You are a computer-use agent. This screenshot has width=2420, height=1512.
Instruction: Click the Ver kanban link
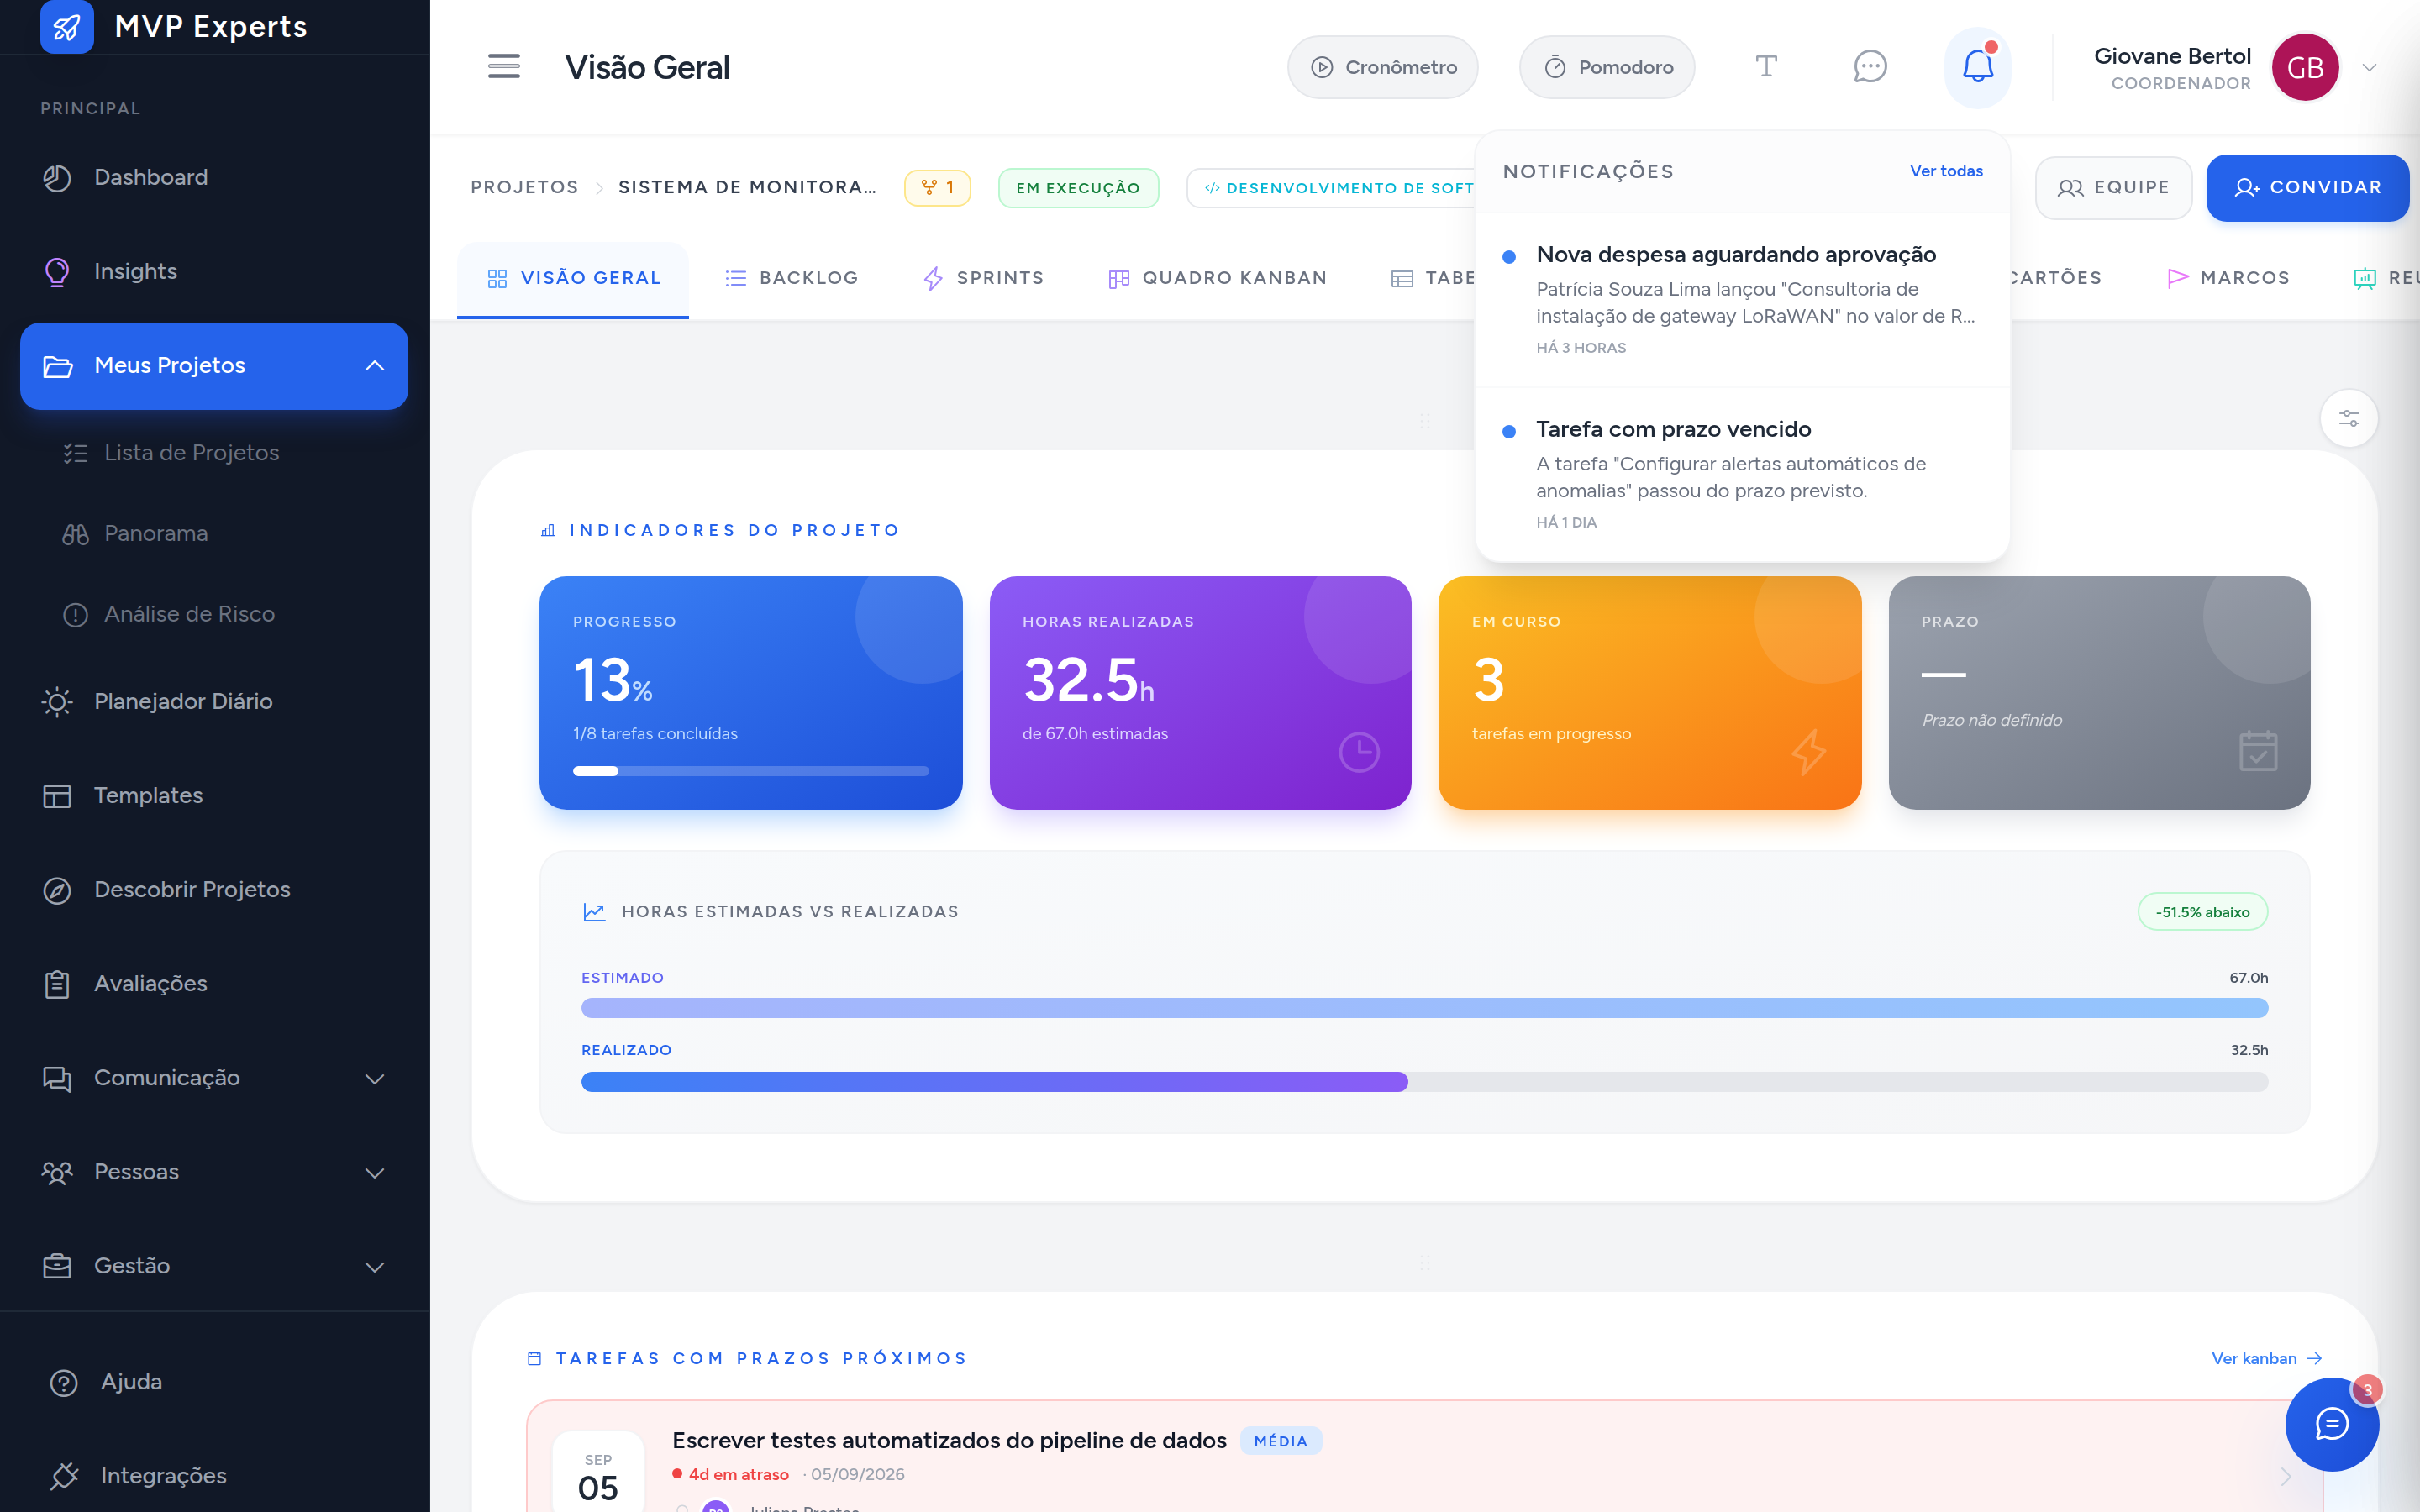(2266, 1358)
